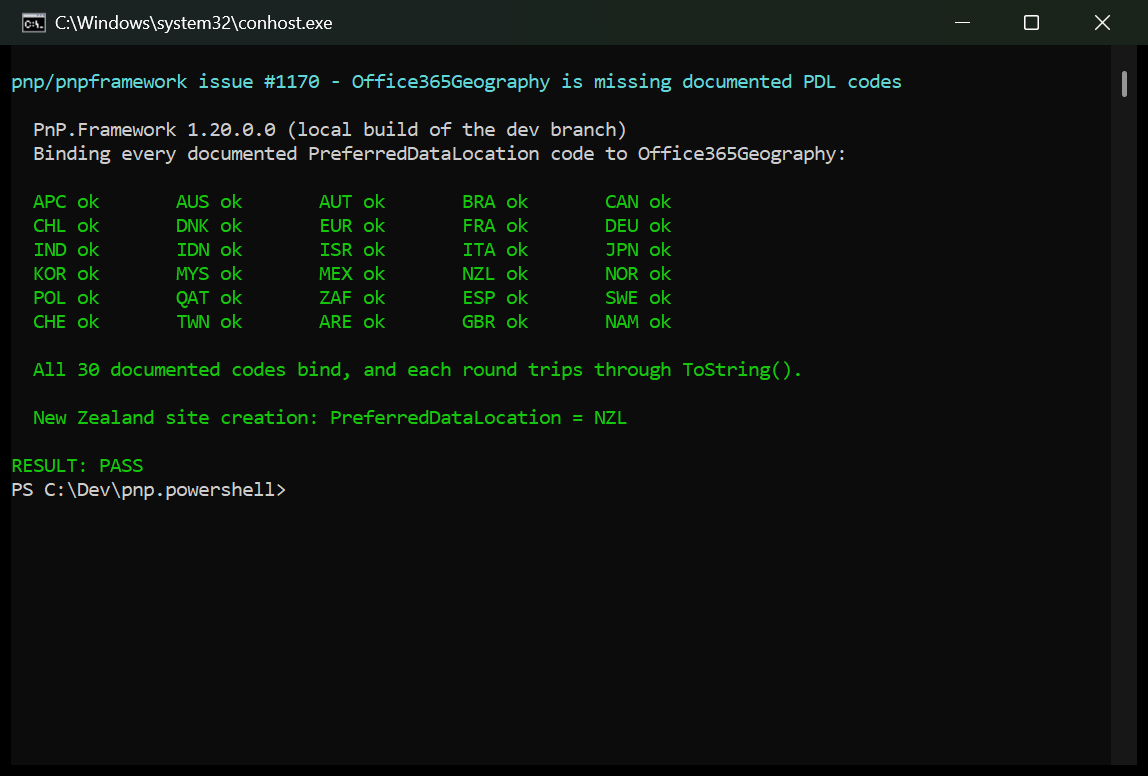Click the 'RESULT: PASS' line
Screen dimensions: 1148x776
77,466
